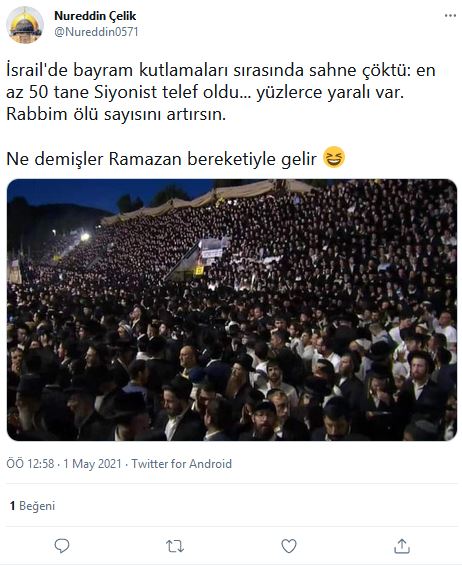Click the retweet arrows icon
Screen dimensions: 462x566
tap(175, 546)
